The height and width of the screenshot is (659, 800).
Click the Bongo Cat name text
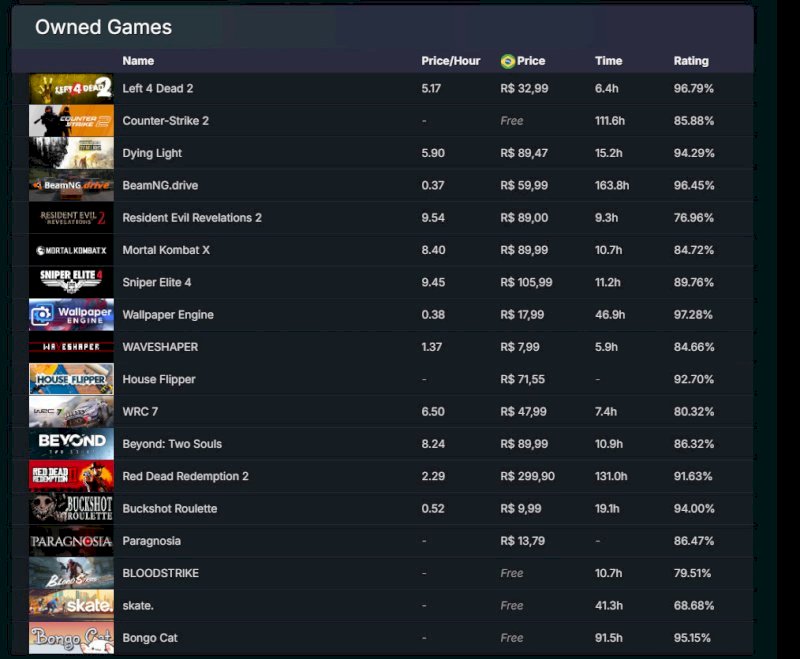[150, 638]
